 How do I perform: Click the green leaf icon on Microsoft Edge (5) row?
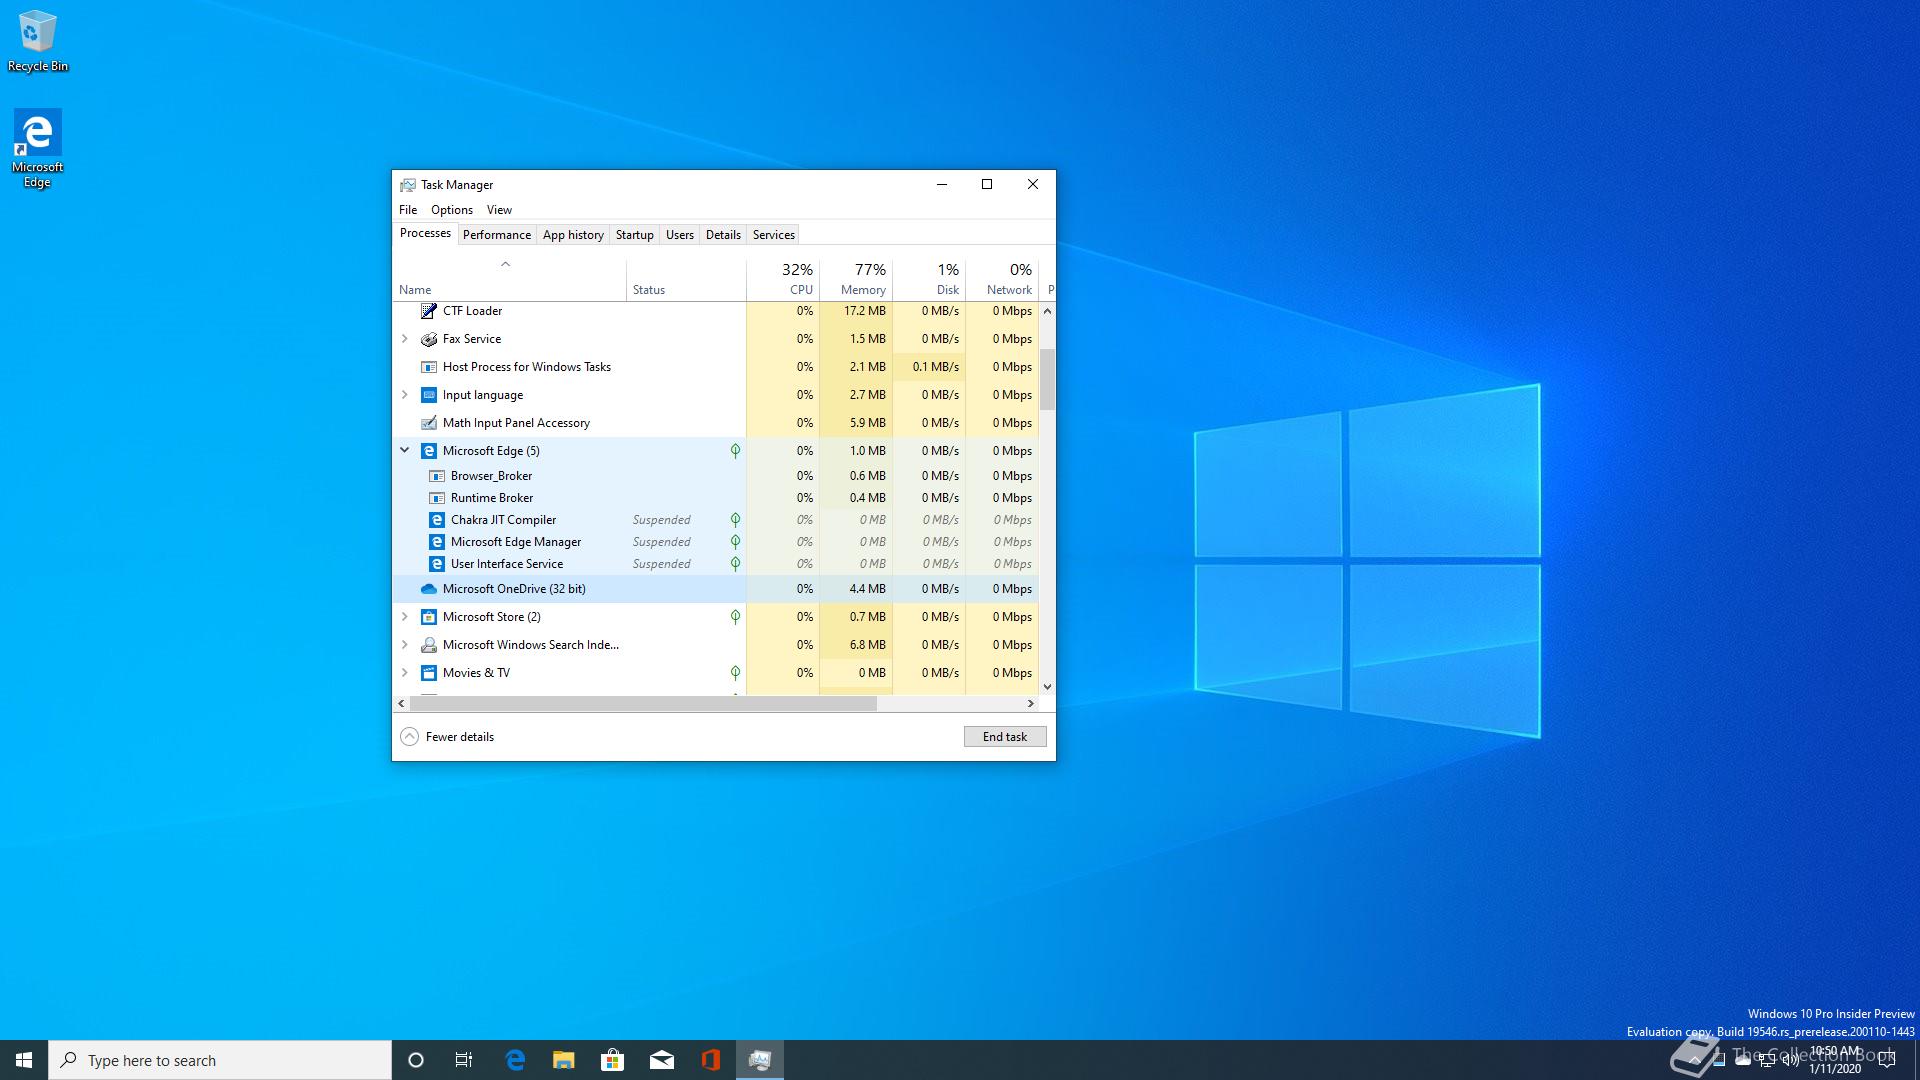735,451
